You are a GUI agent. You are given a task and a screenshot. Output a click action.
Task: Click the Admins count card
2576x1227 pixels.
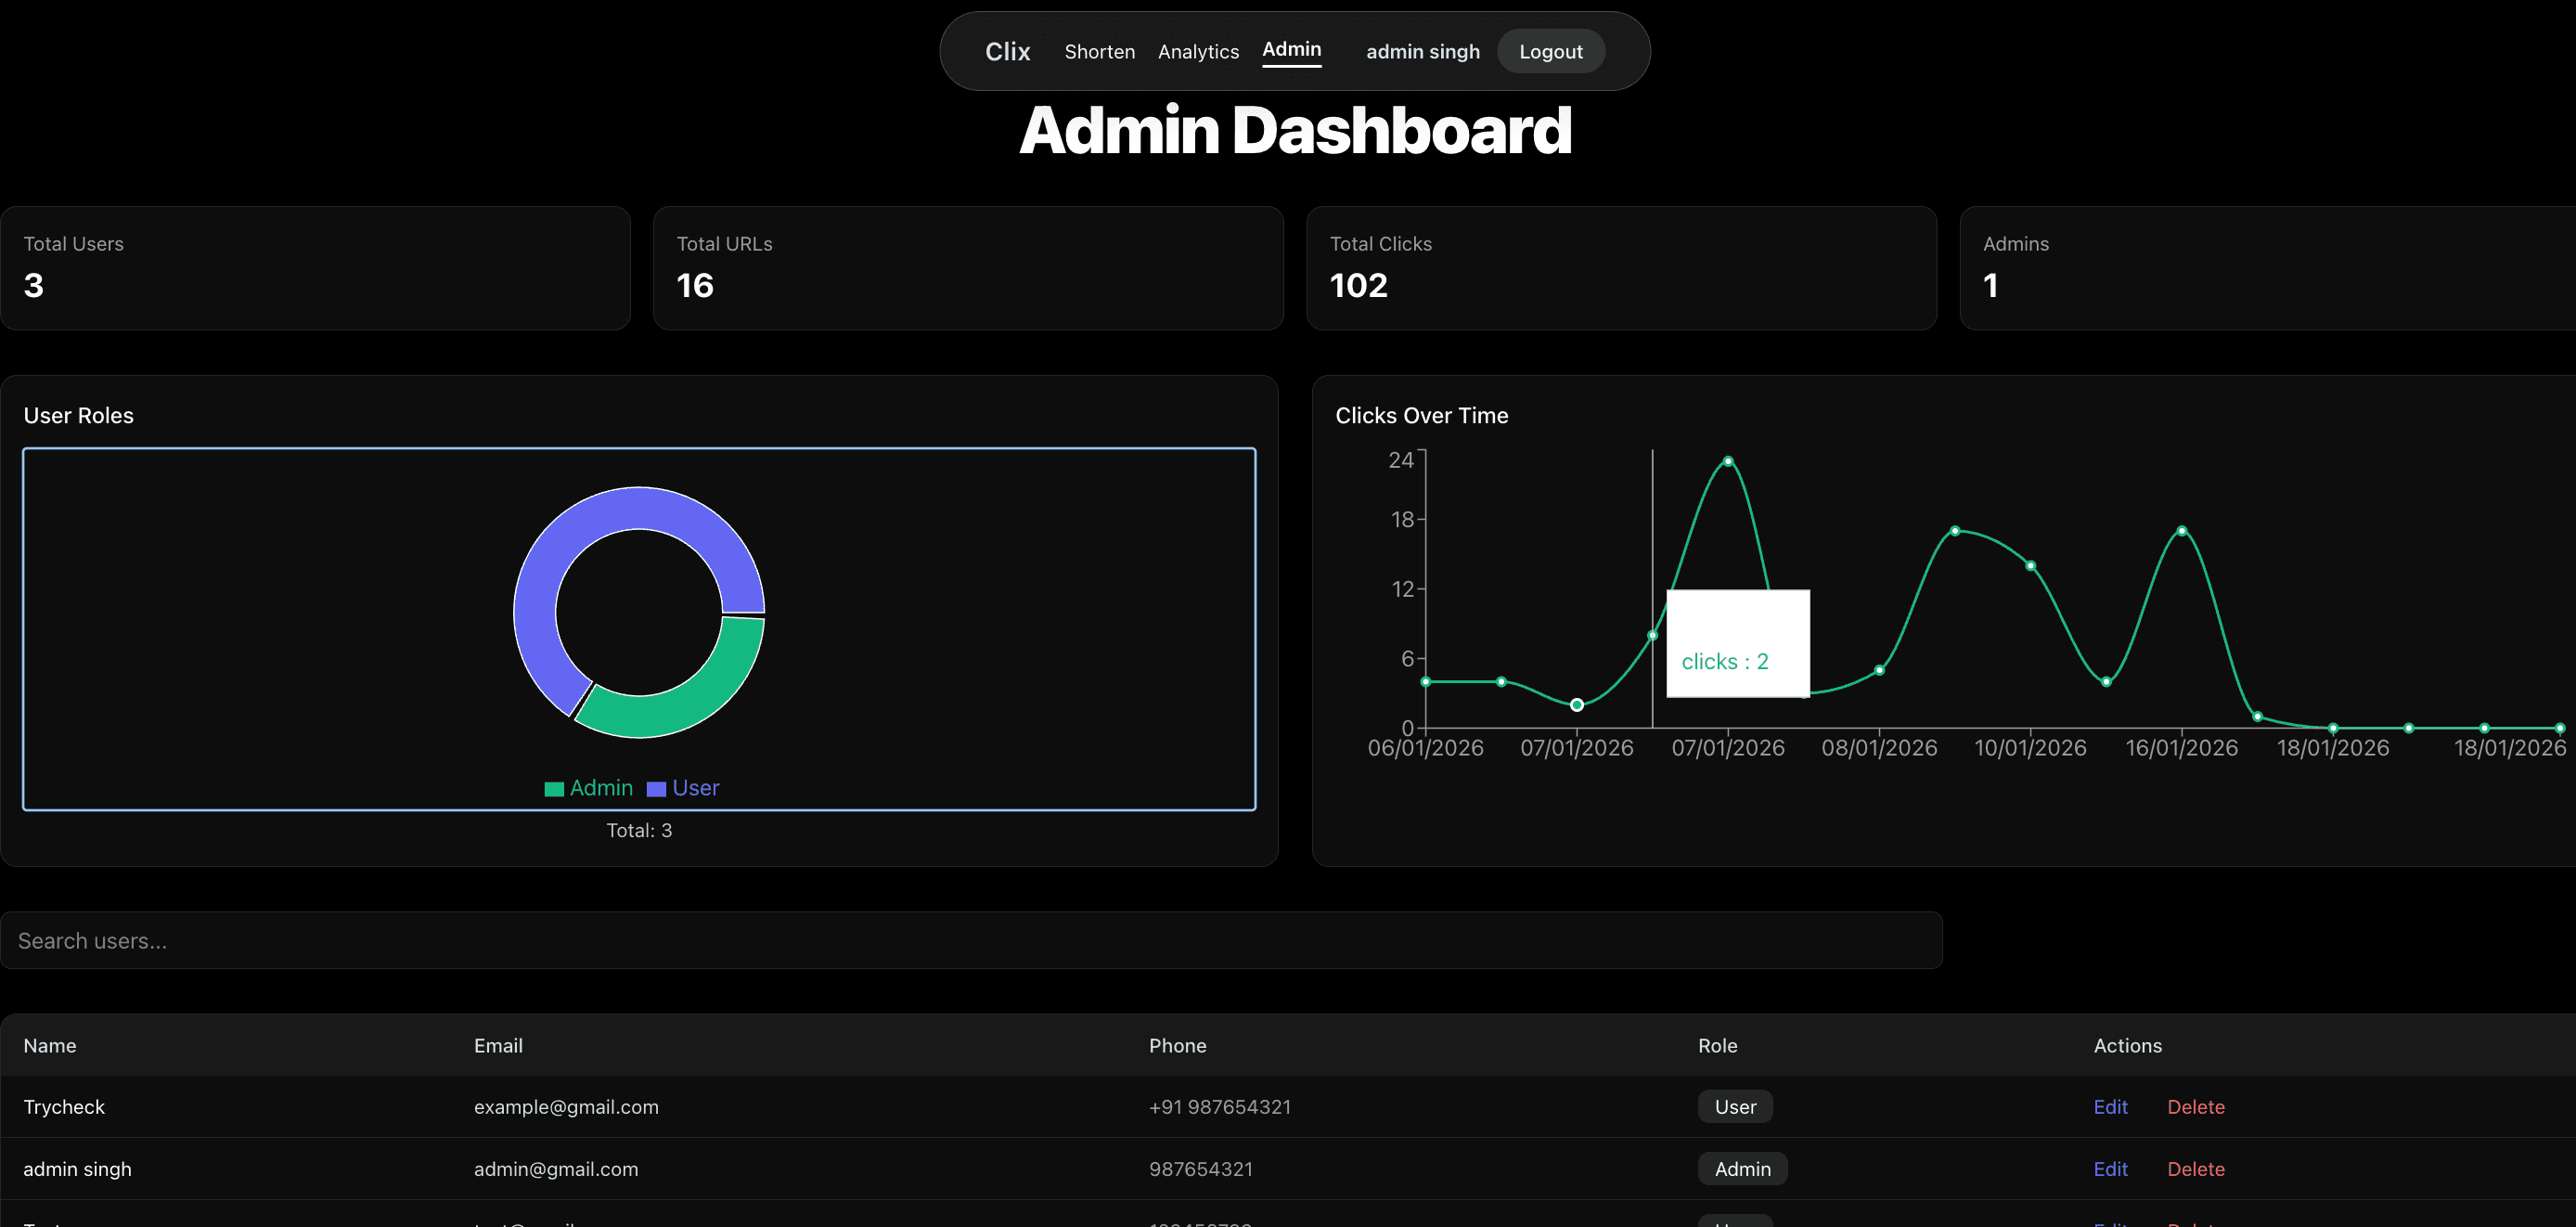pos(2268,268)
